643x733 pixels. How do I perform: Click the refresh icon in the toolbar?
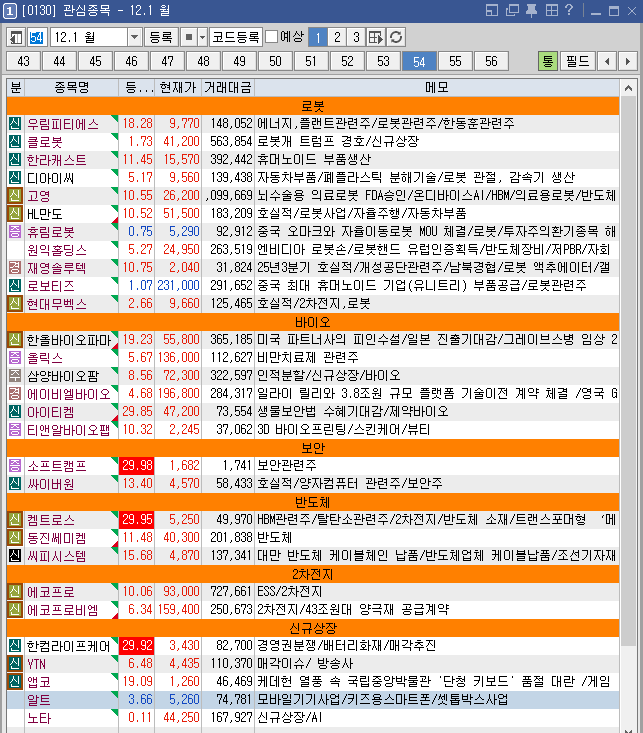tap(397, 37)
